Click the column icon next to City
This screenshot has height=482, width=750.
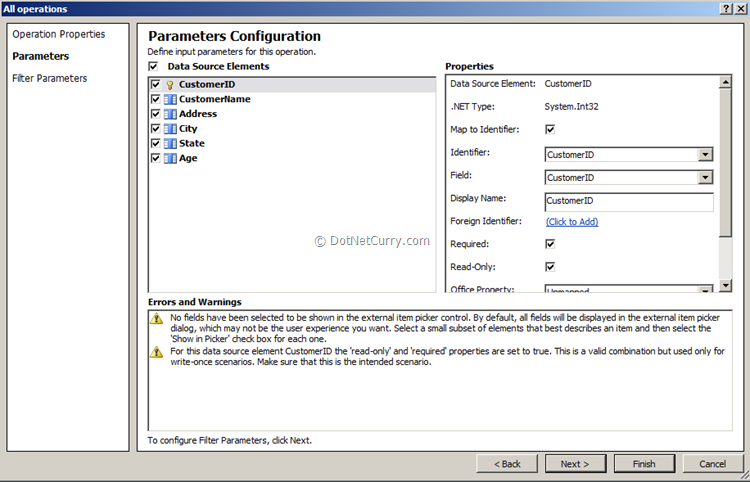click(170, 129)
